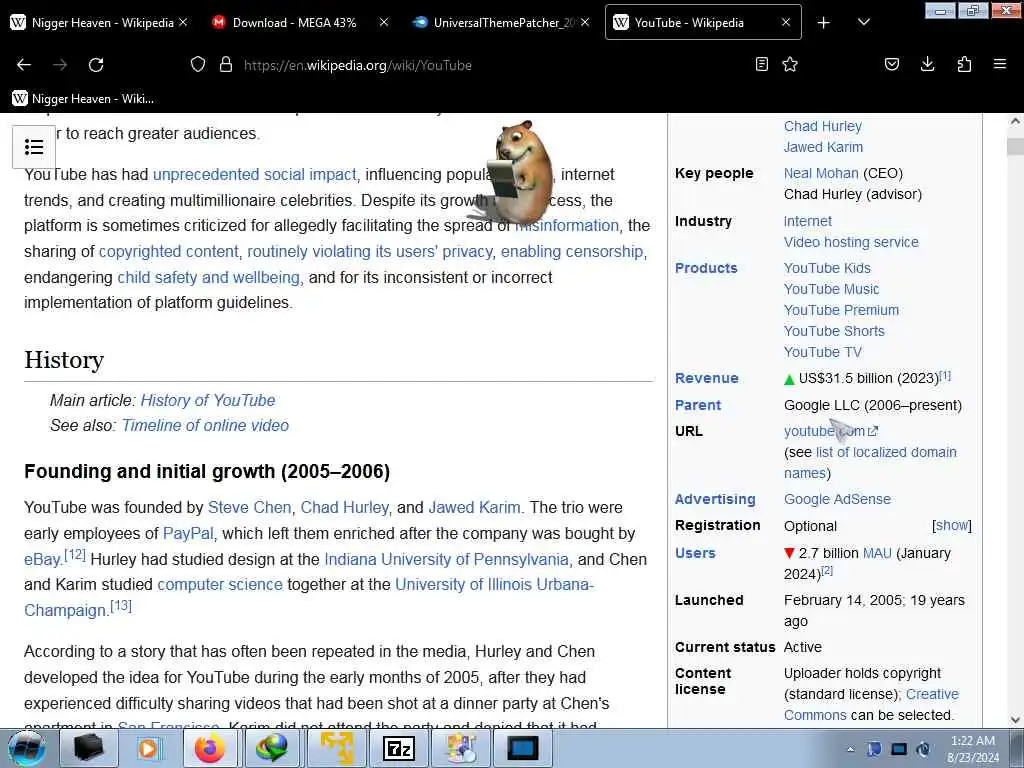Follow the Steve Chen link
This screenshot has height=768, width=1024.
pos(249,507)
